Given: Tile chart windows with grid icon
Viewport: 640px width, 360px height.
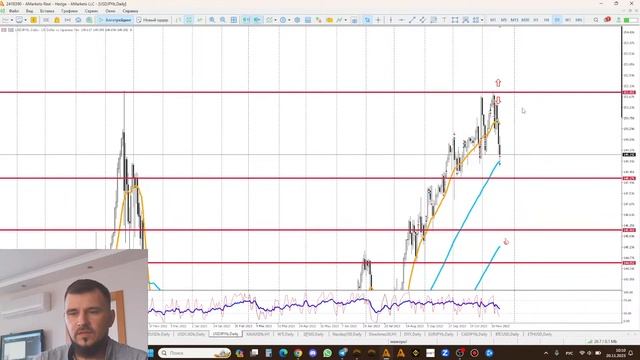Looking at the screenshot, I should tap(233, 20).
